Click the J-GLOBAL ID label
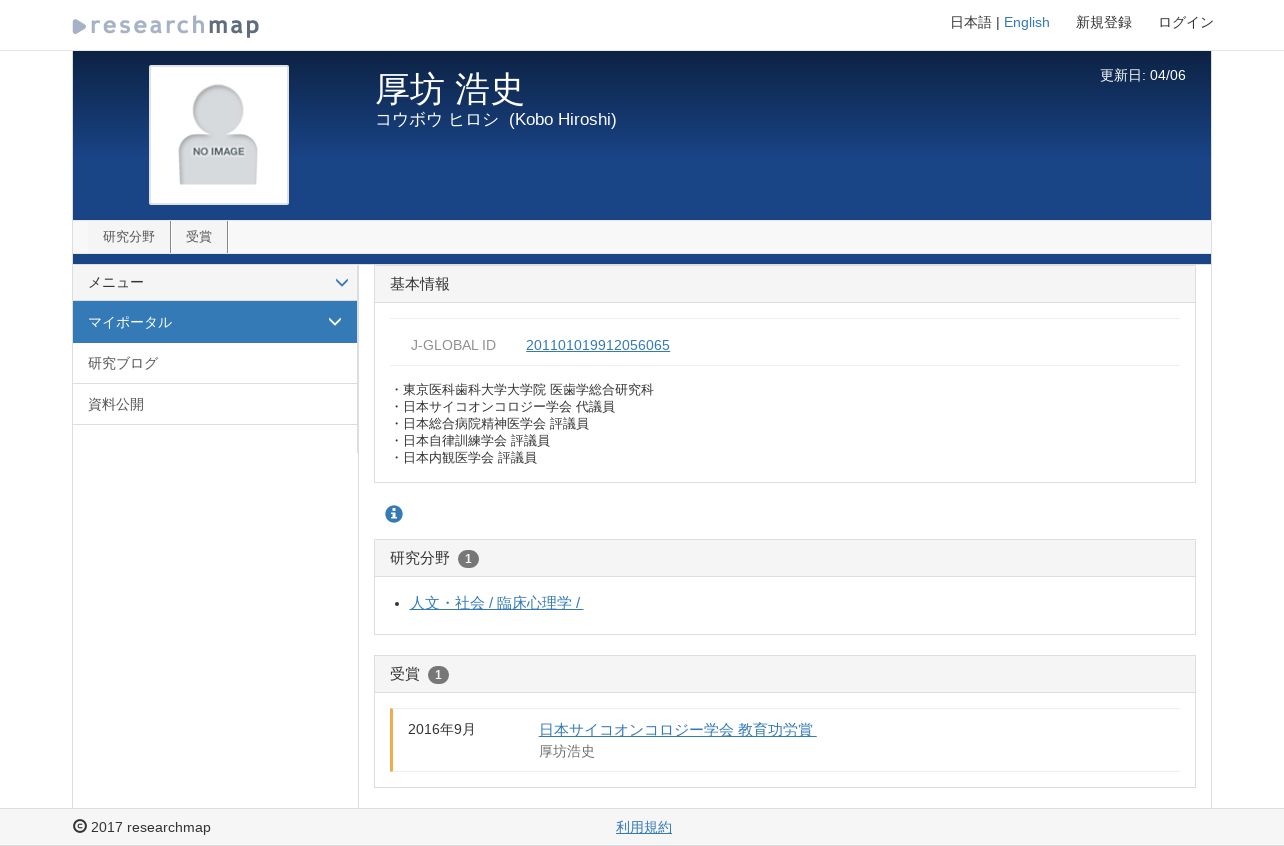Viewport: 1284px width, 846px height. [x=453, y=345]
